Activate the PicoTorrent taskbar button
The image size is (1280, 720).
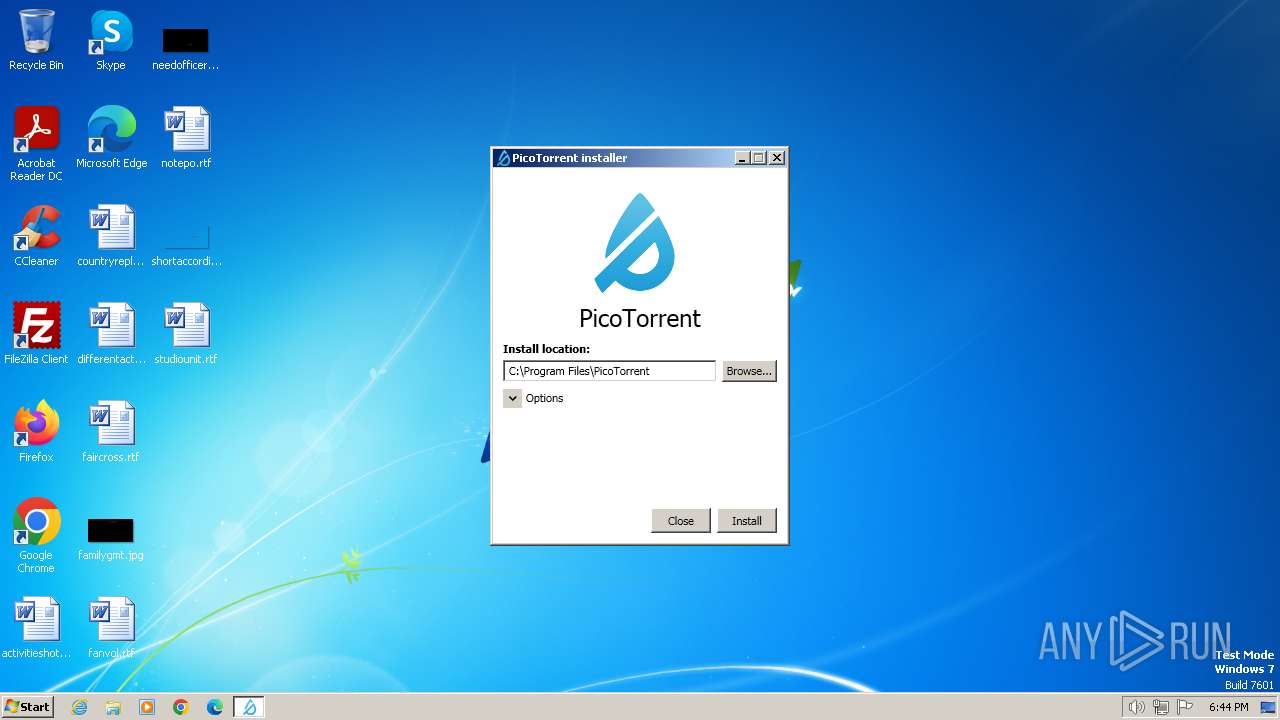click(249, 707)
